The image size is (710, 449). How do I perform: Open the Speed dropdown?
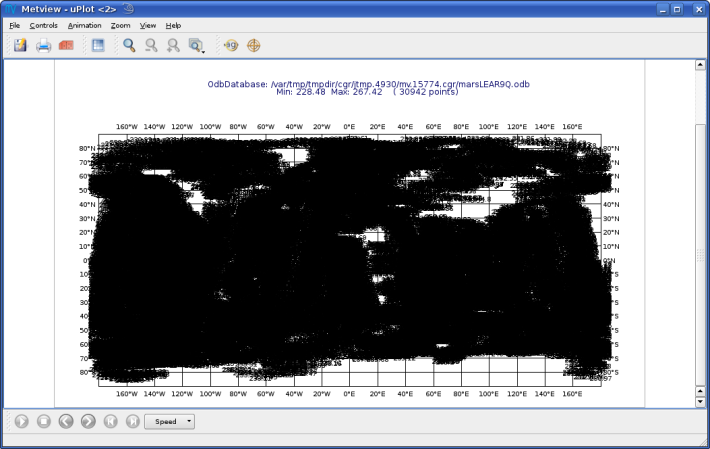click(169, 421)
